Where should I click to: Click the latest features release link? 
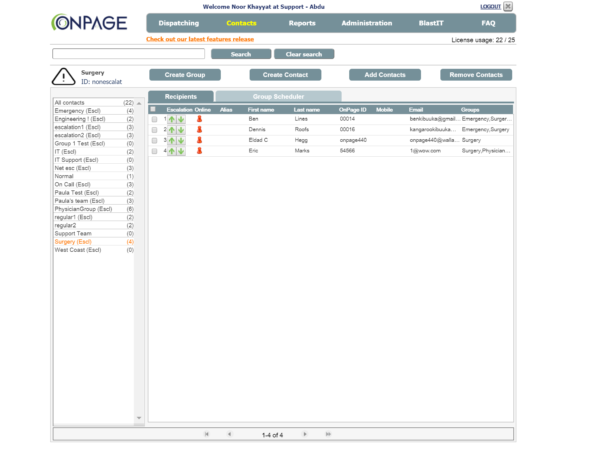(x=200, y=40)
